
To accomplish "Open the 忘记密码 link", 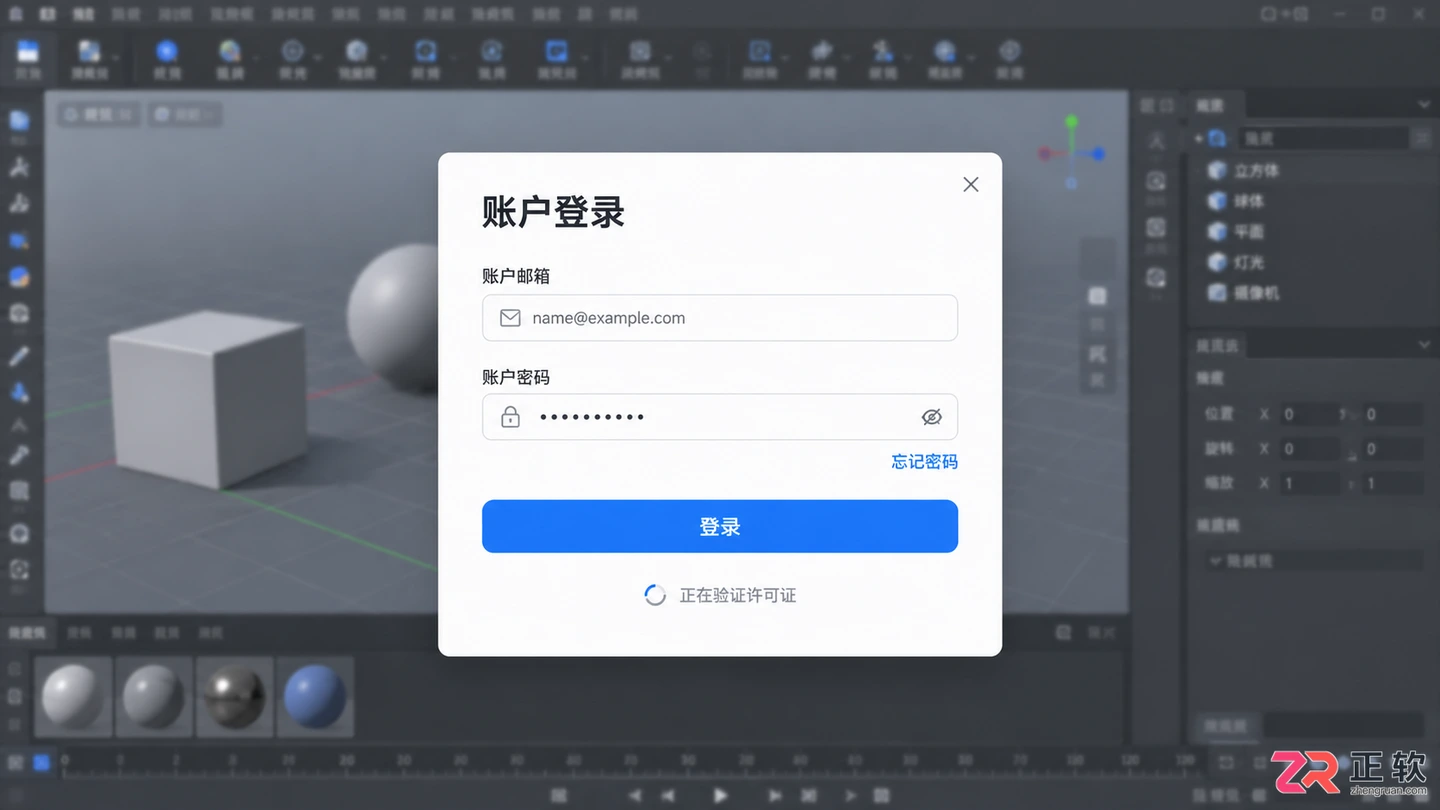I will [x=925, y=462].
